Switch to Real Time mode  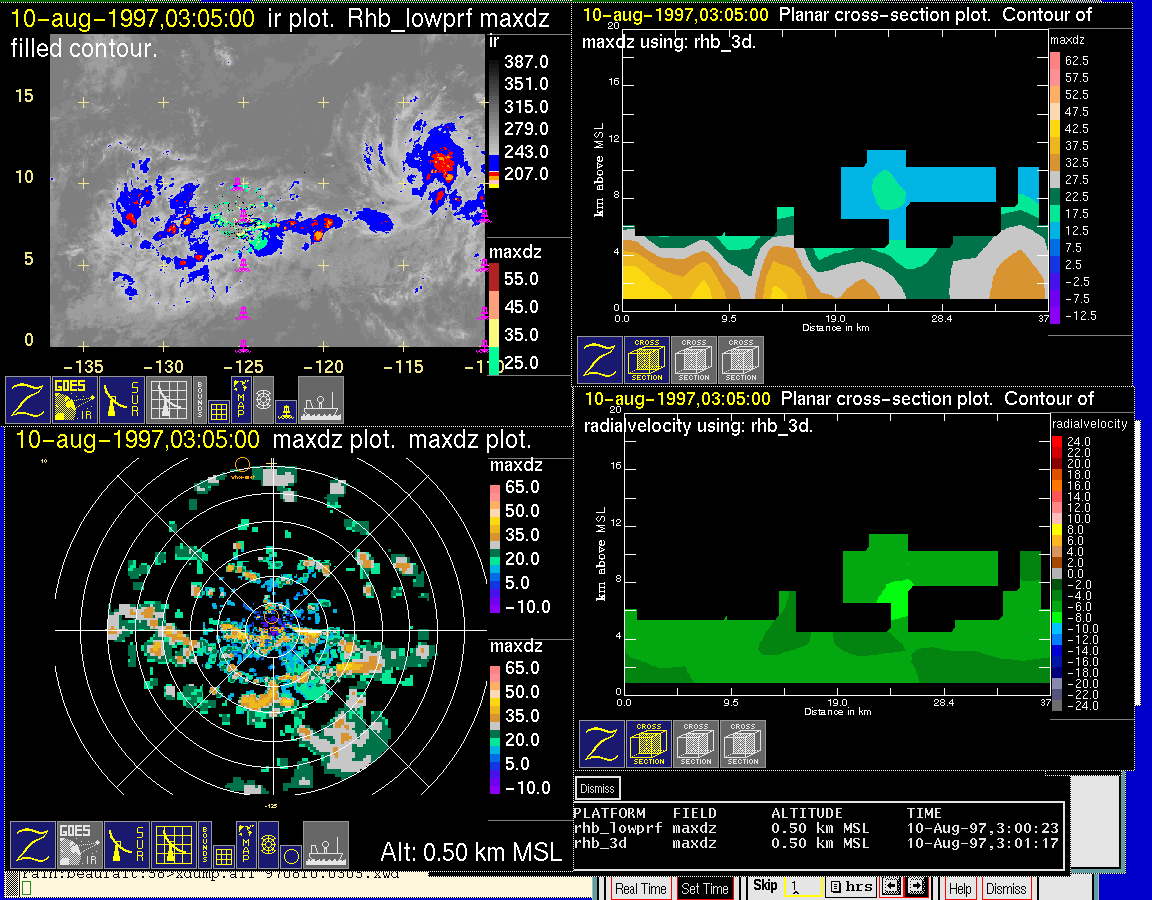tap(640, 889)
